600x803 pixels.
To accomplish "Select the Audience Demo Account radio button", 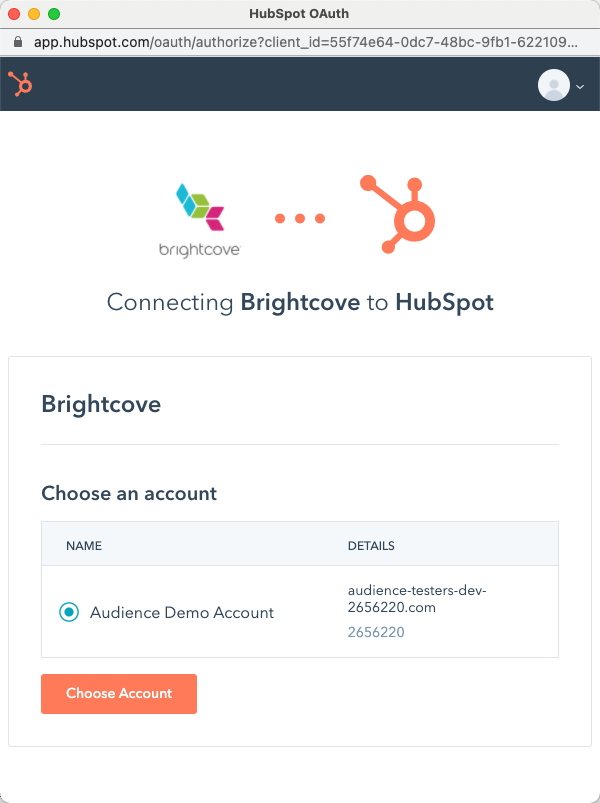I will coord(69,611).
